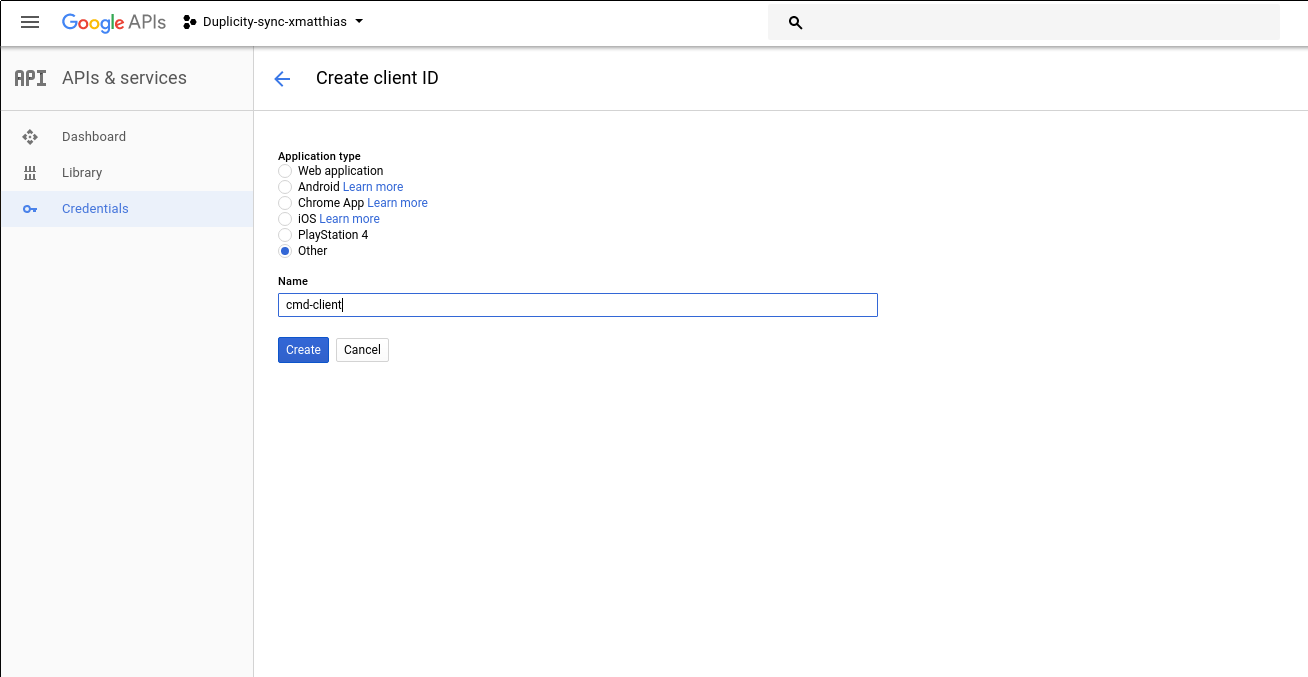Select the Android radio button
The width and height of the screenshot is (1308, 677).
(285, 187)
